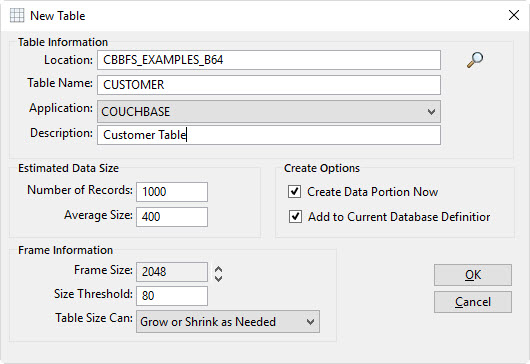Click into the Location field
This screenshot has height=364, width=530.
point(269,60)
